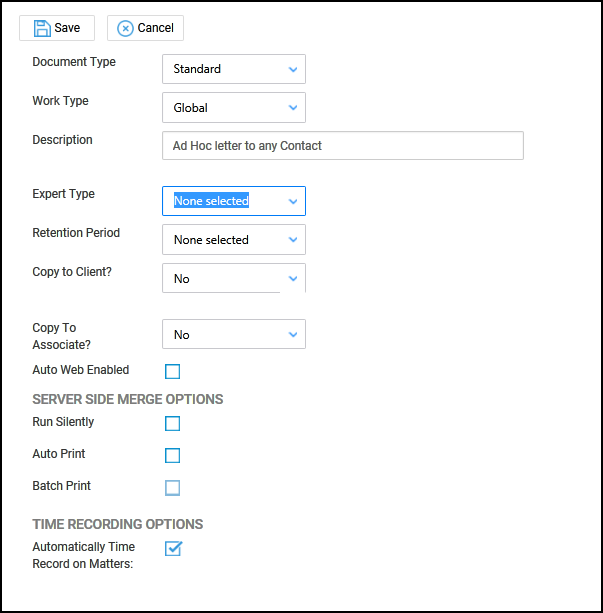Select the 'Standard' value in Document Type

[197, 69]
